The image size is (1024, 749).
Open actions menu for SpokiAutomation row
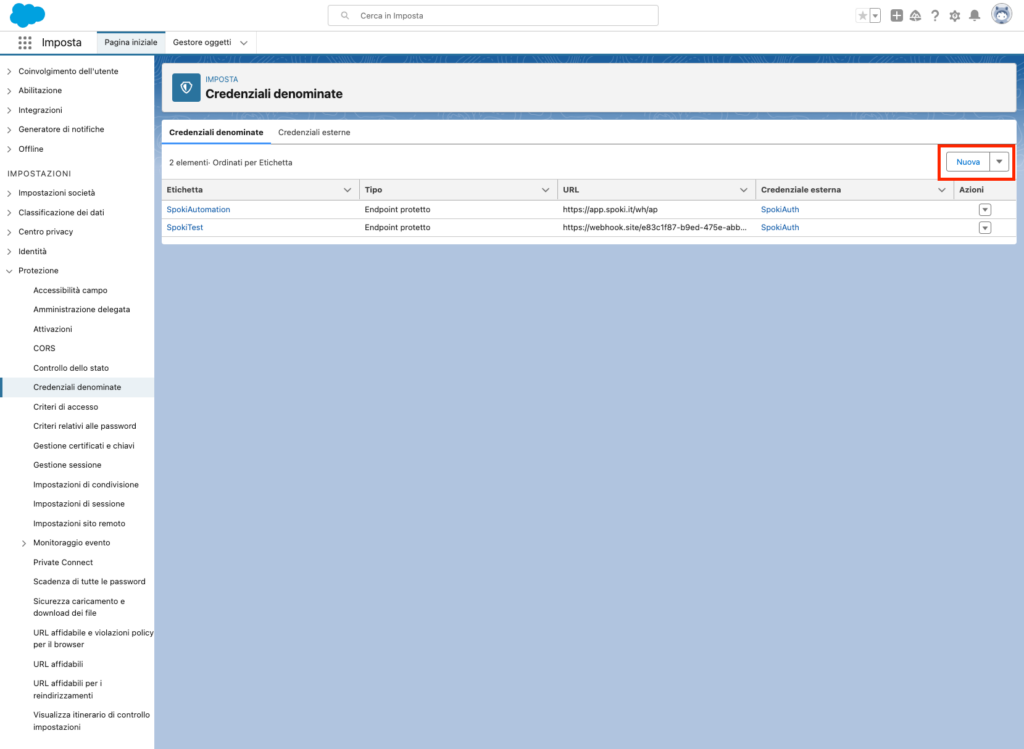[x=984, y=209]
